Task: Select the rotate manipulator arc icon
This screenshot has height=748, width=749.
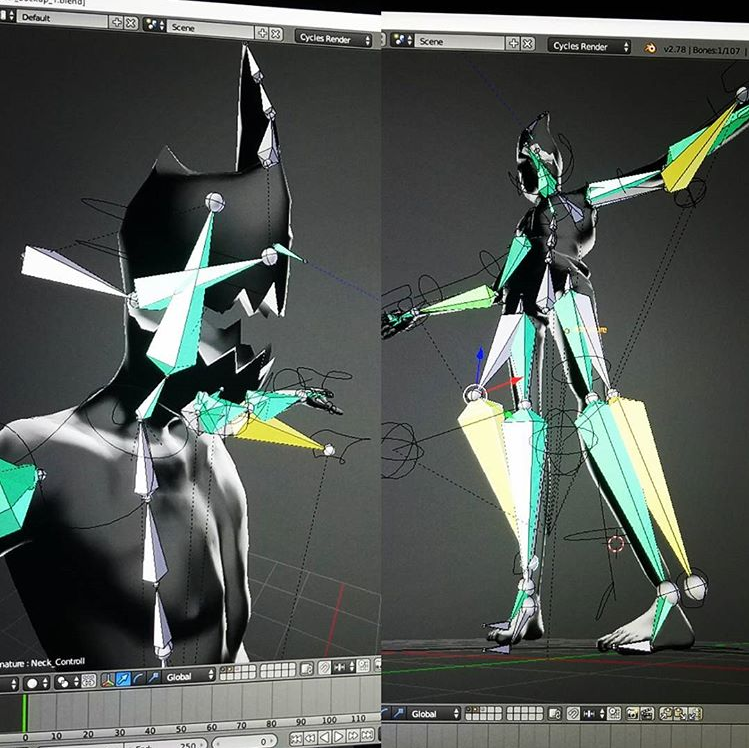Action: click(x=138, y=677)
